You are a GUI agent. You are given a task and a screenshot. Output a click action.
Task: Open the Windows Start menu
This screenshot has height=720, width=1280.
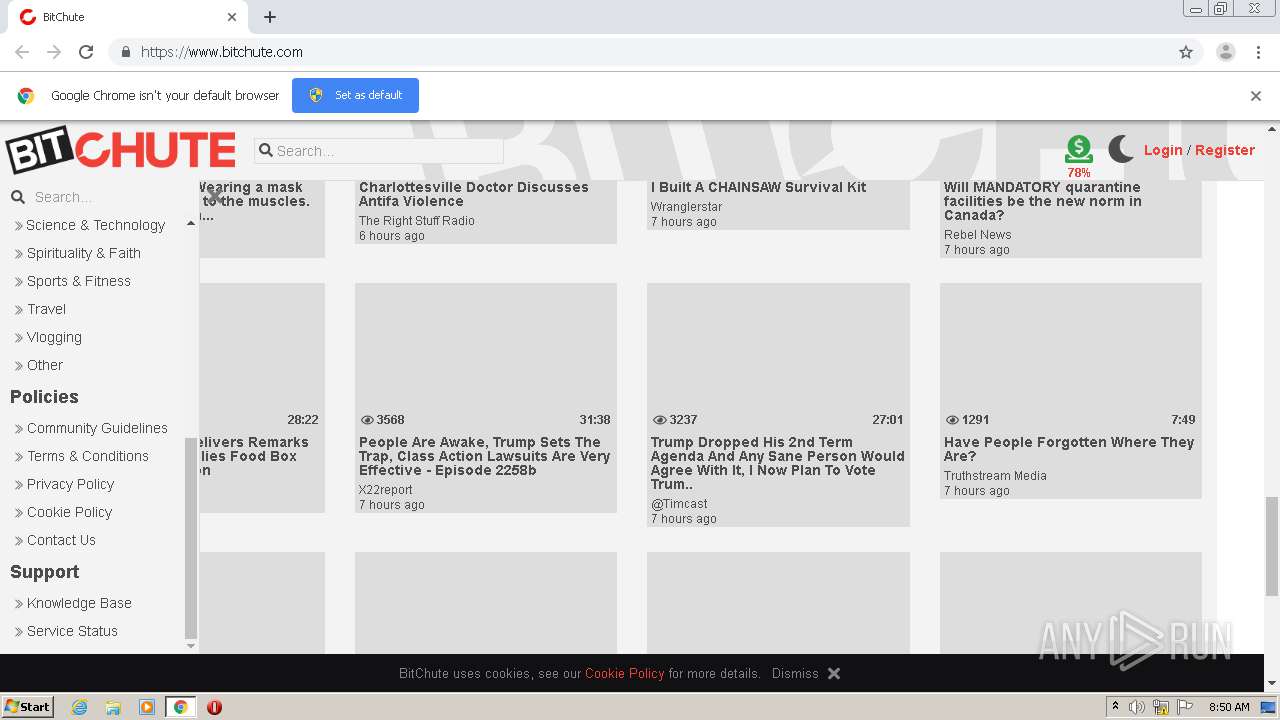pos(28,706)
